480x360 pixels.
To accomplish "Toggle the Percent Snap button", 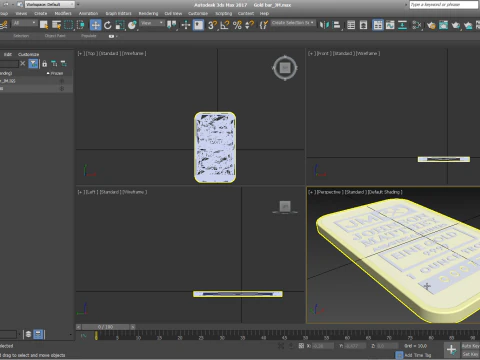I will pyautogui.click(x=237, y=25).
